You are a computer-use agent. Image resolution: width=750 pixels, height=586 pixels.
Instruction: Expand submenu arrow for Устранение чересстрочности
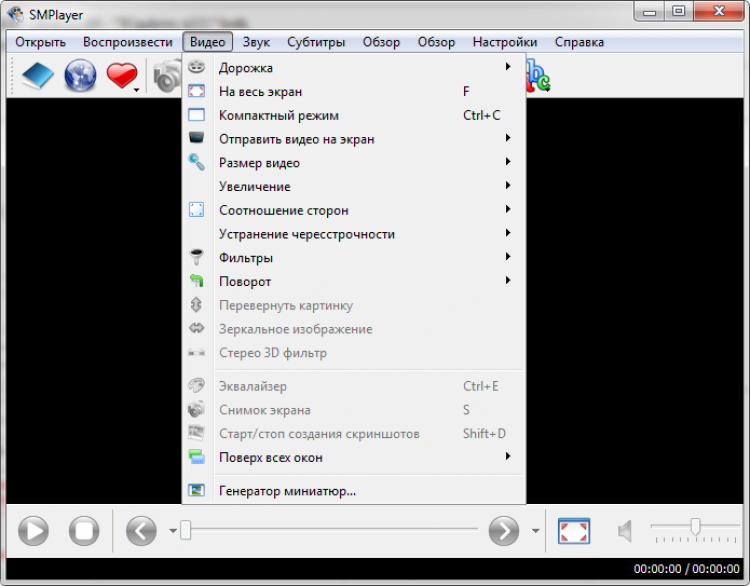point(508,232)
